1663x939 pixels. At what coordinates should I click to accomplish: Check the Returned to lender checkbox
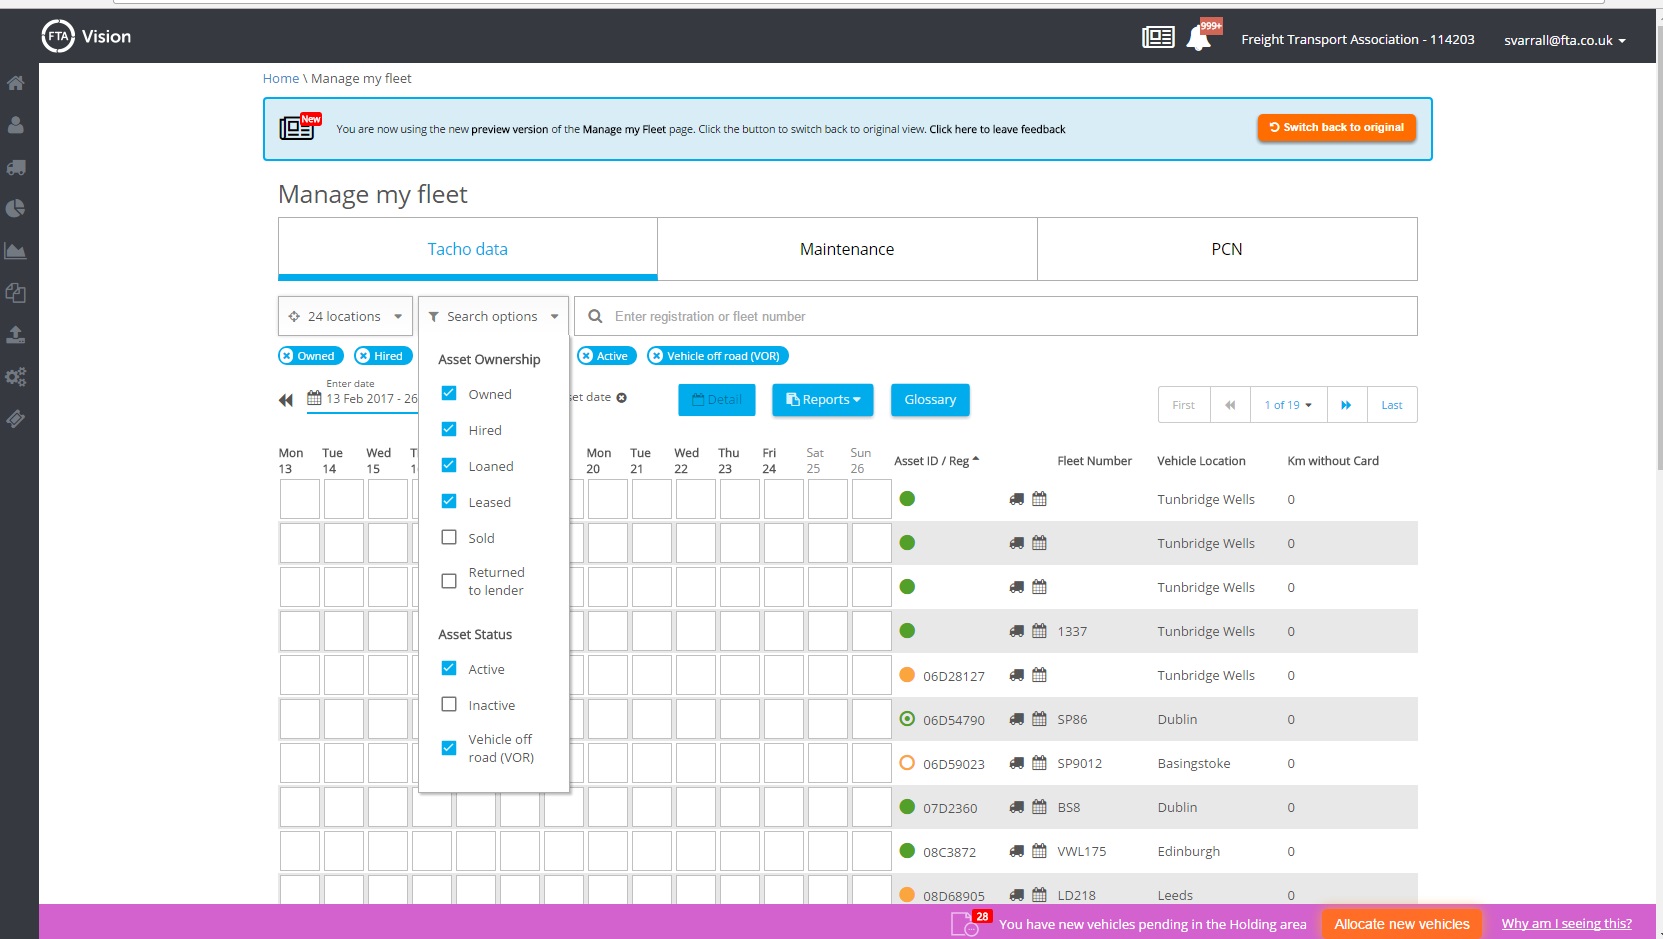click(449, 581)
